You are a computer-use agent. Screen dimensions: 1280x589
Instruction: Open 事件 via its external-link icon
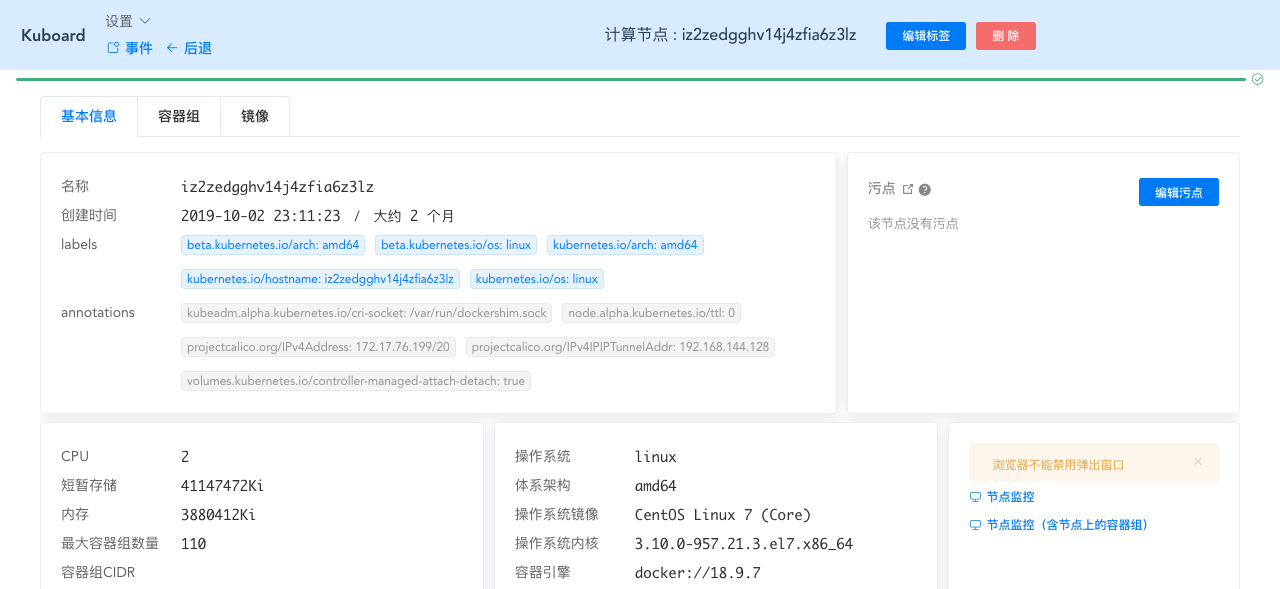[x=115, y=47]
